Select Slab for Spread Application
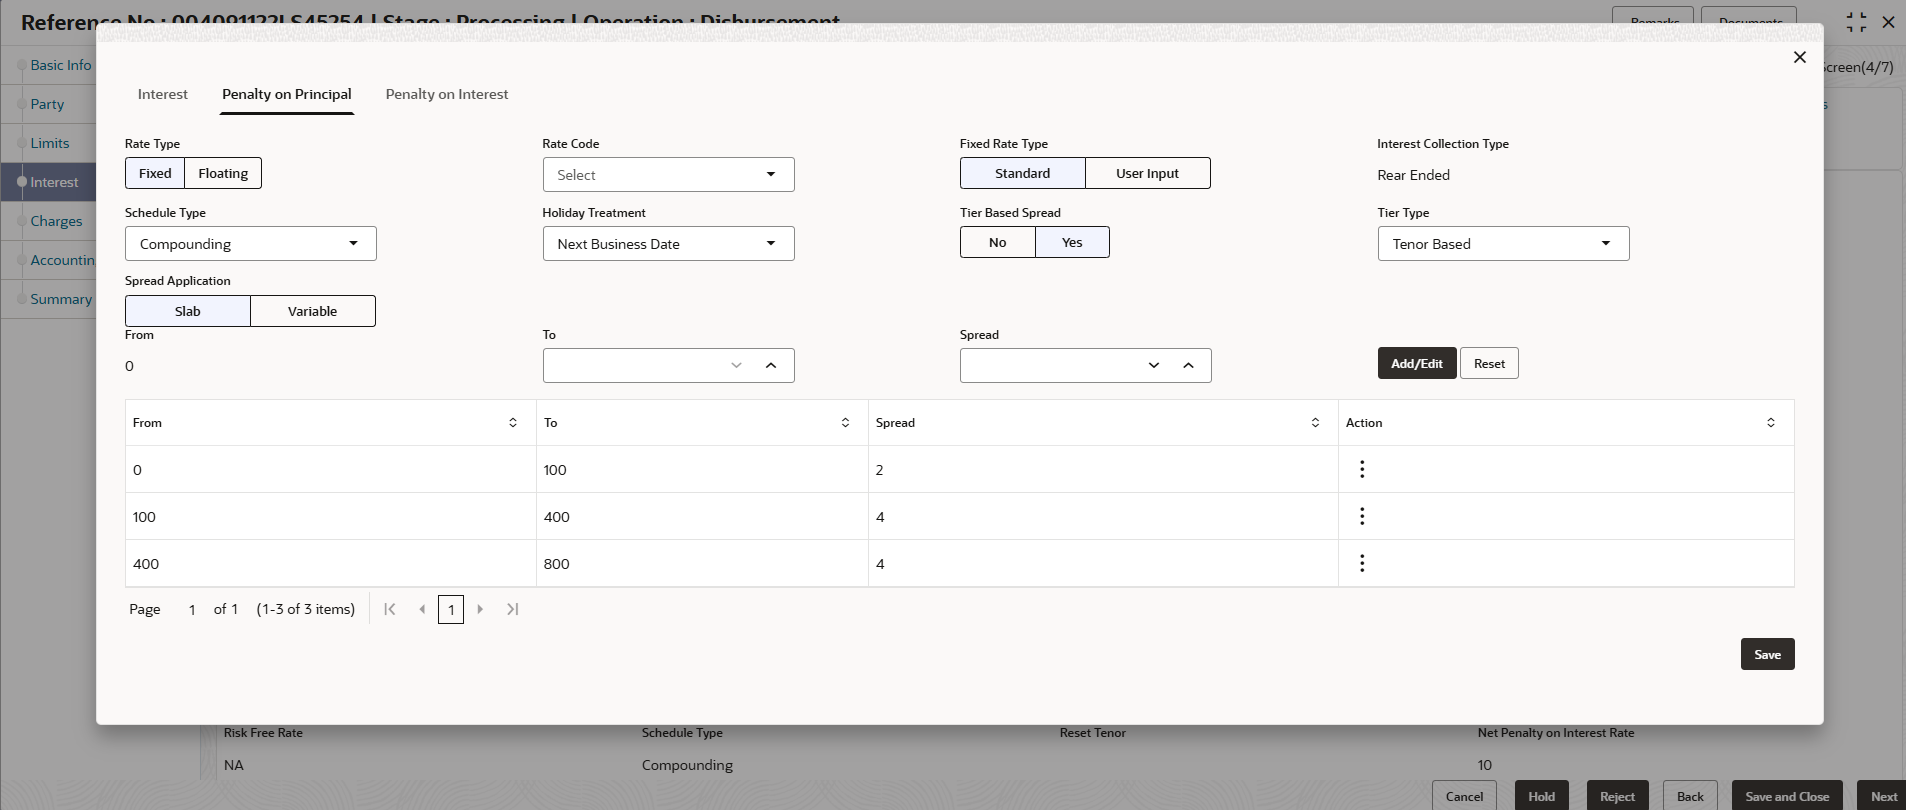 point(187,311)
